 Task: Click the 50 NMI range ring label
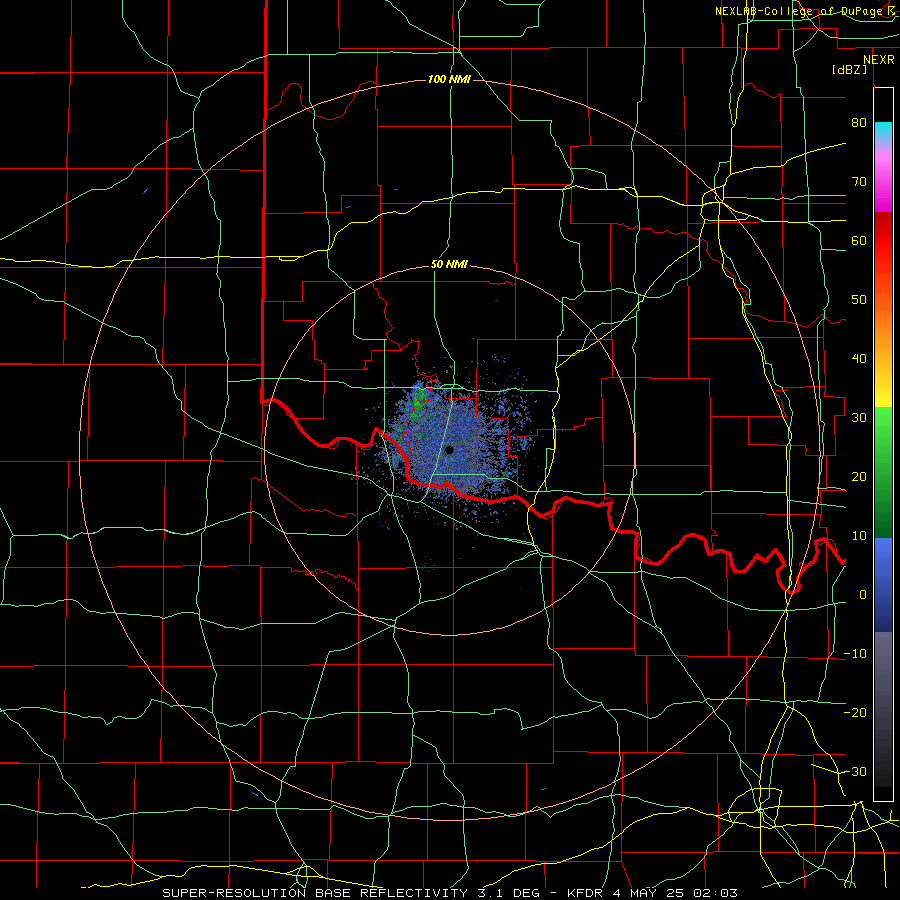coord(449,265)
